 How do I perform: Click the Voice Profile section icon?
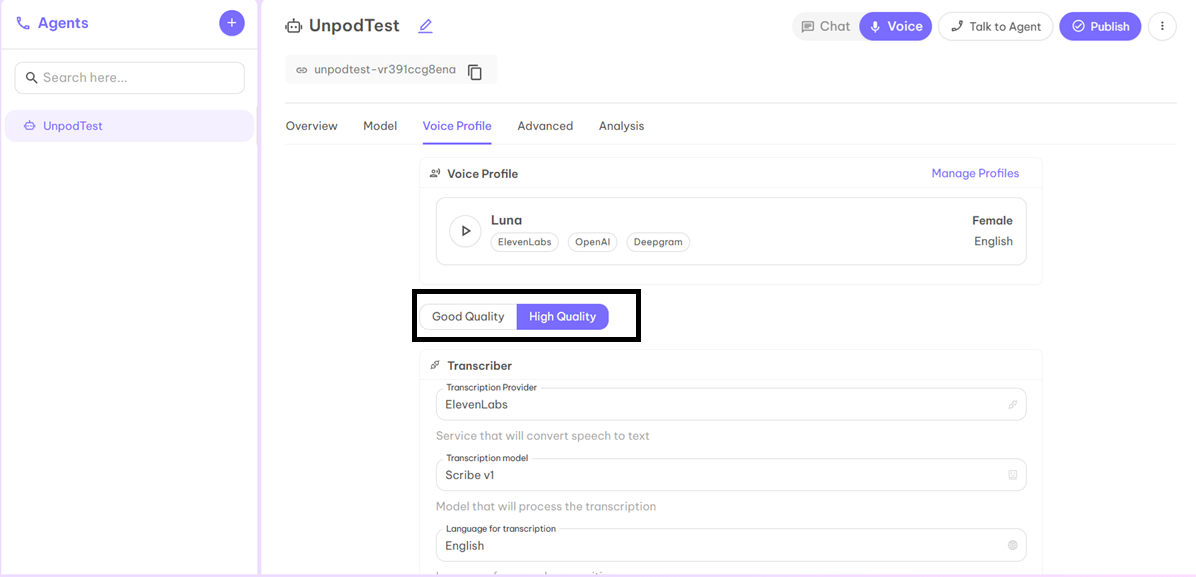coord(435,173)
